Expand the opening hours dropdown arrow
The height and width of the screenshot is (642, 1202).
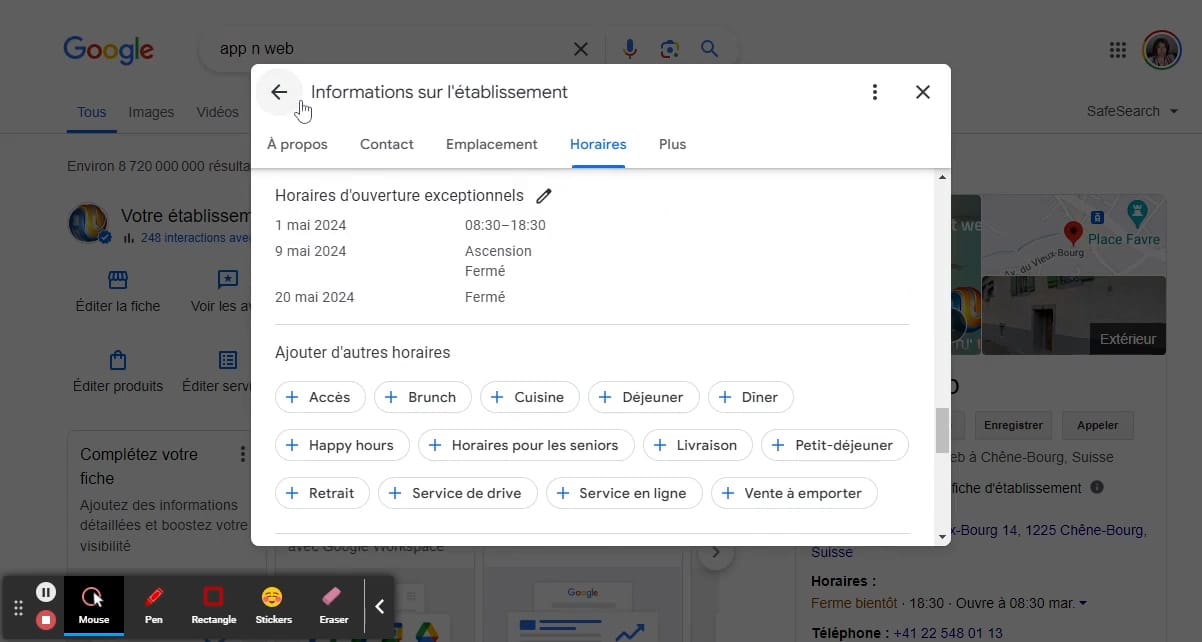(x=1083, y=603)
